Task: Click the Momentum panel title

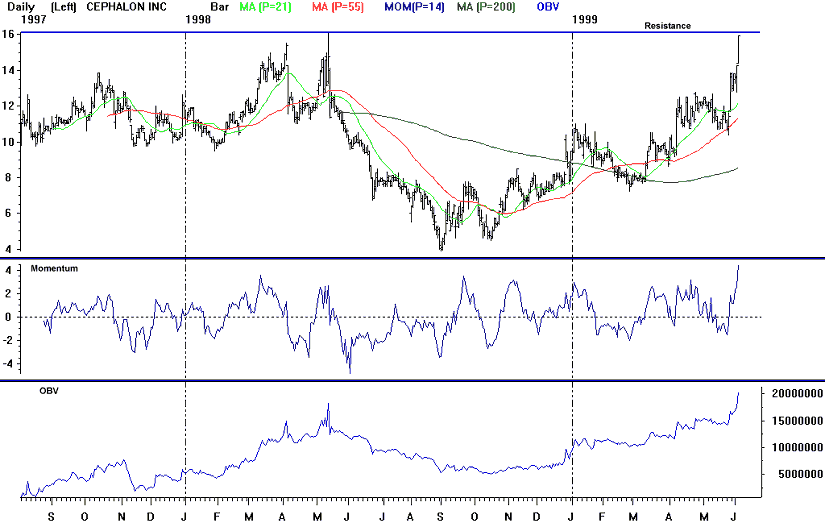Action: (54, 268)
